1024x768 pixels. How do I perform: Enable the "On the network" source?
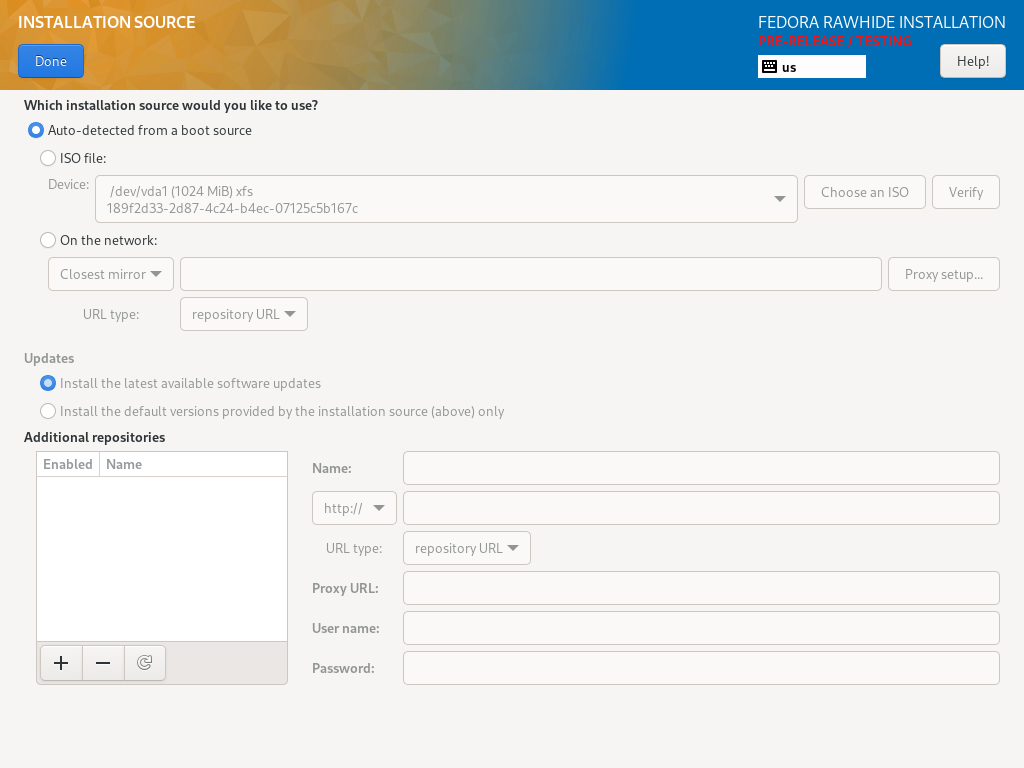(x=47, y=240)
